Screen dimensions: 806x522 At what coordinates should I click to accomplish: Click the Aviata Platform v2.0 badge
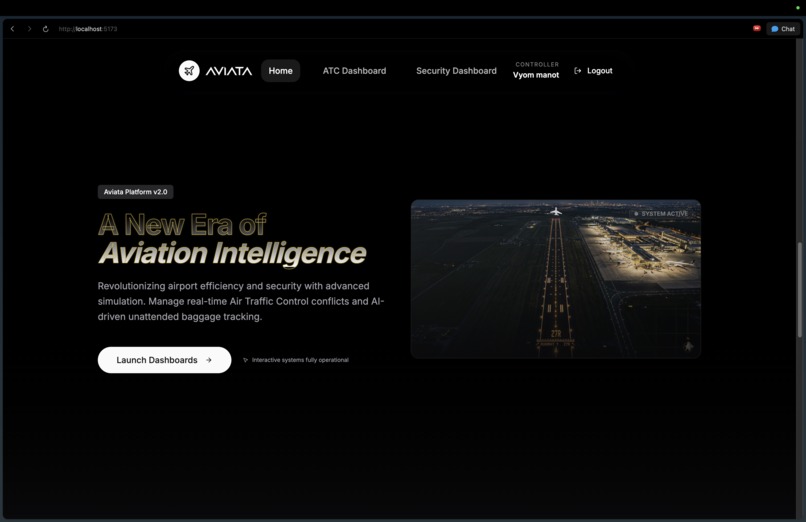[135, 192]
